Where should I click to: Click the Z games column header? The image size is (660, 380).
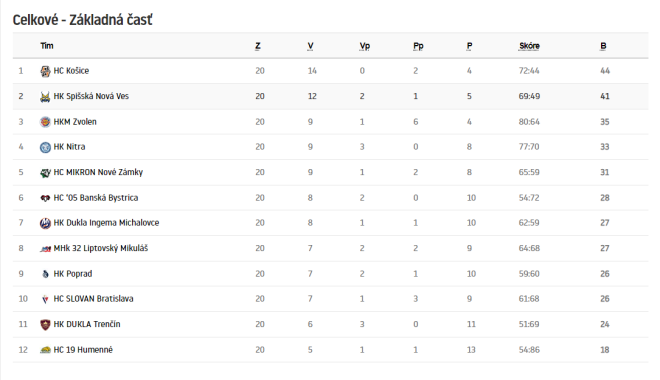258,46
